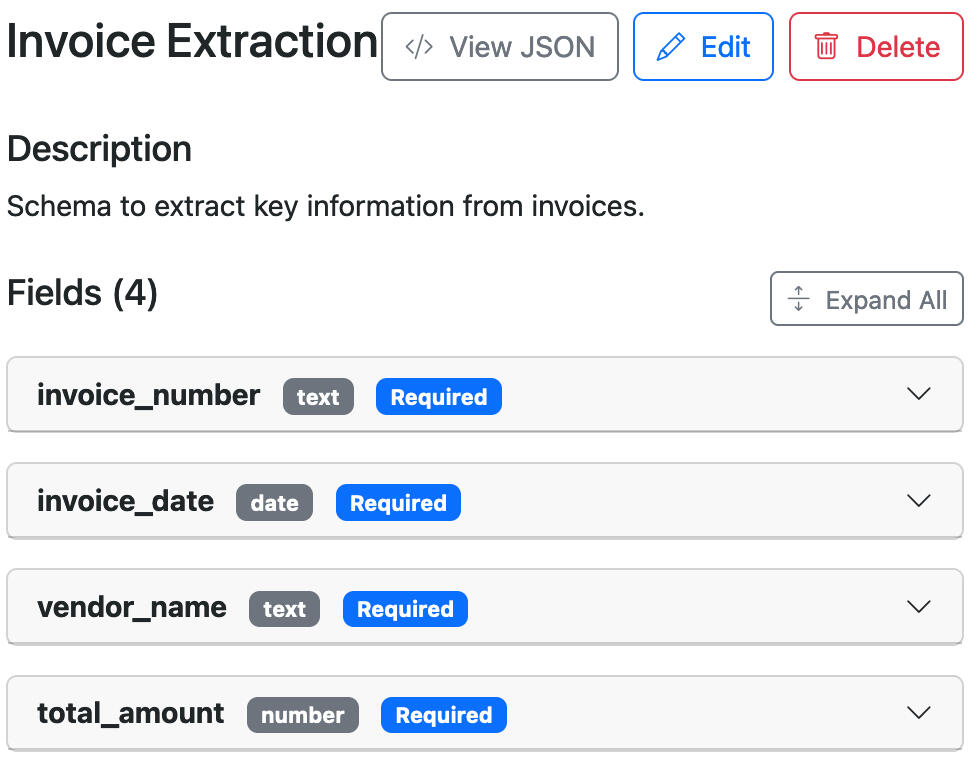Click the number type badge
Viewport: 970px width, 760px height.
click(x=302, y=715)
